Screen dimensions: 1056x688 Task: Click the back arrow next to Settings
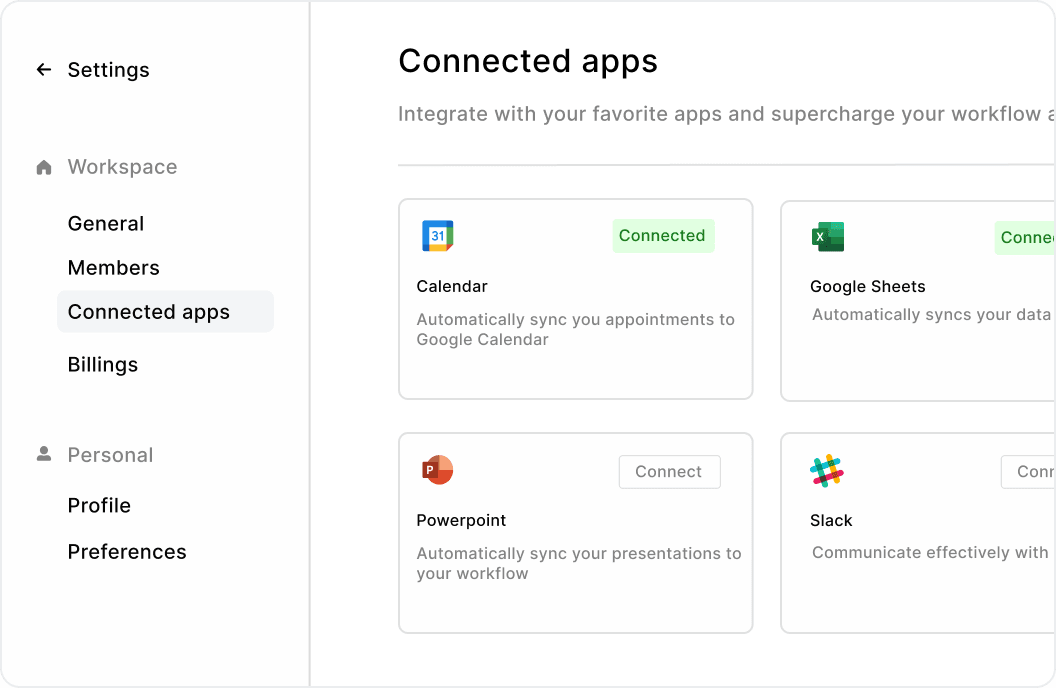pos(44,70)
